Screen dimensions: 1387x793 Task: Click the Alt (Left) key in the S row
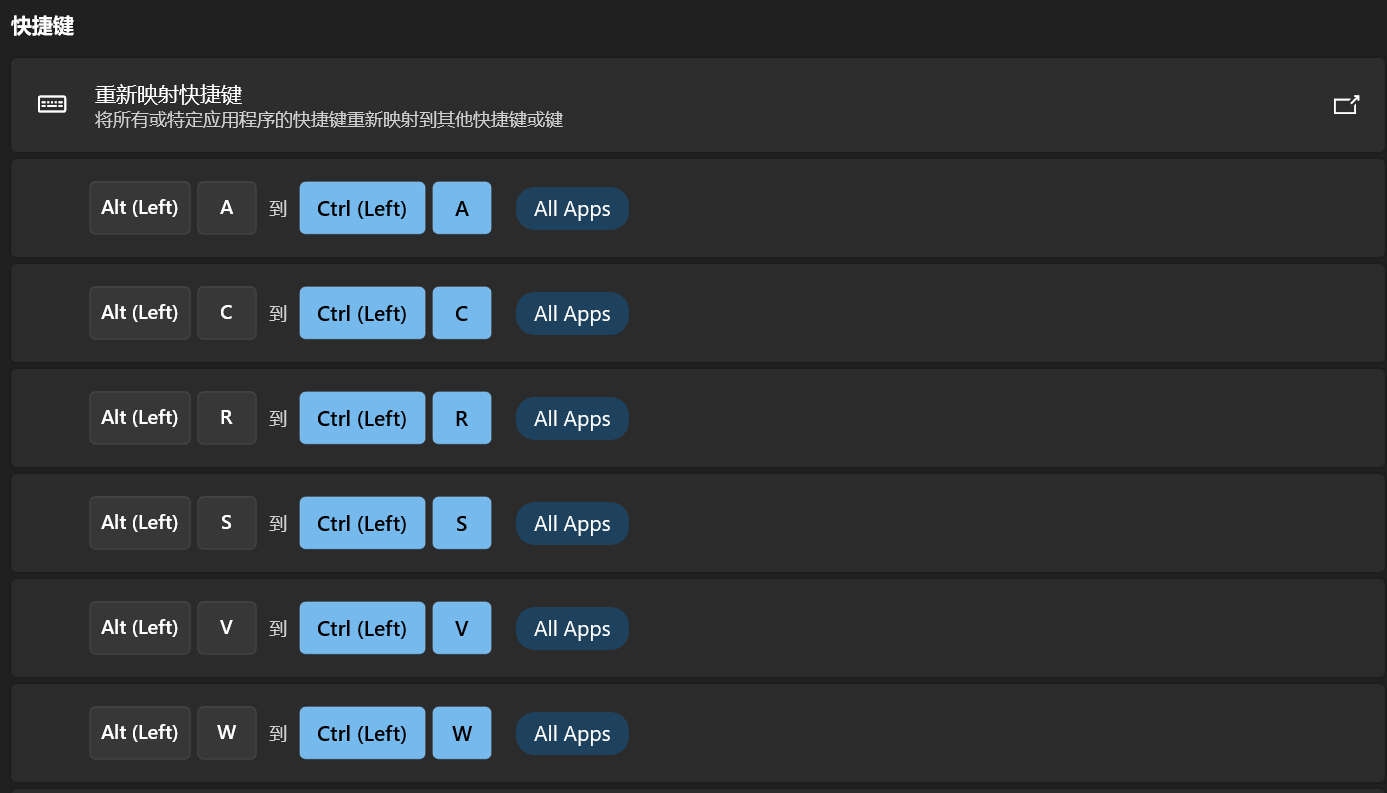(140, 523)
